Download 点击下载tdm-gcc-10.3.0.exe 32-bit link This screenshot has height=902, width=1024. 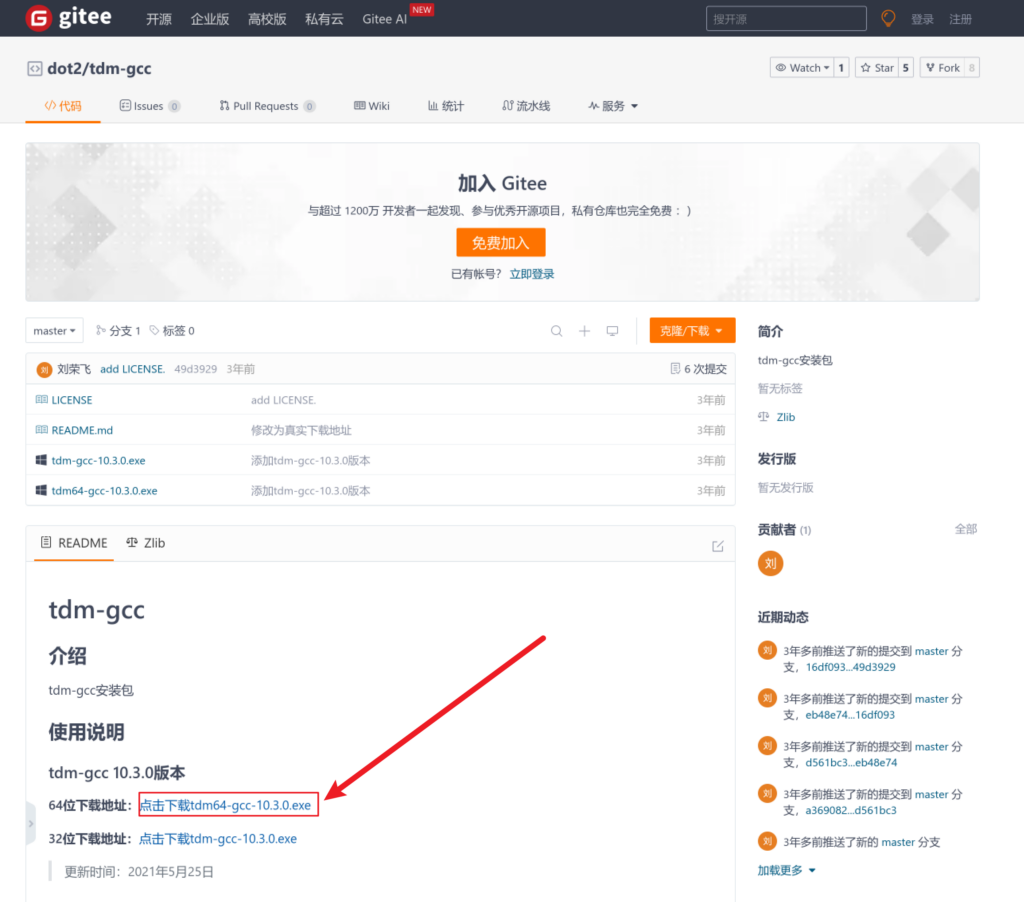click(x=218, y=839)
